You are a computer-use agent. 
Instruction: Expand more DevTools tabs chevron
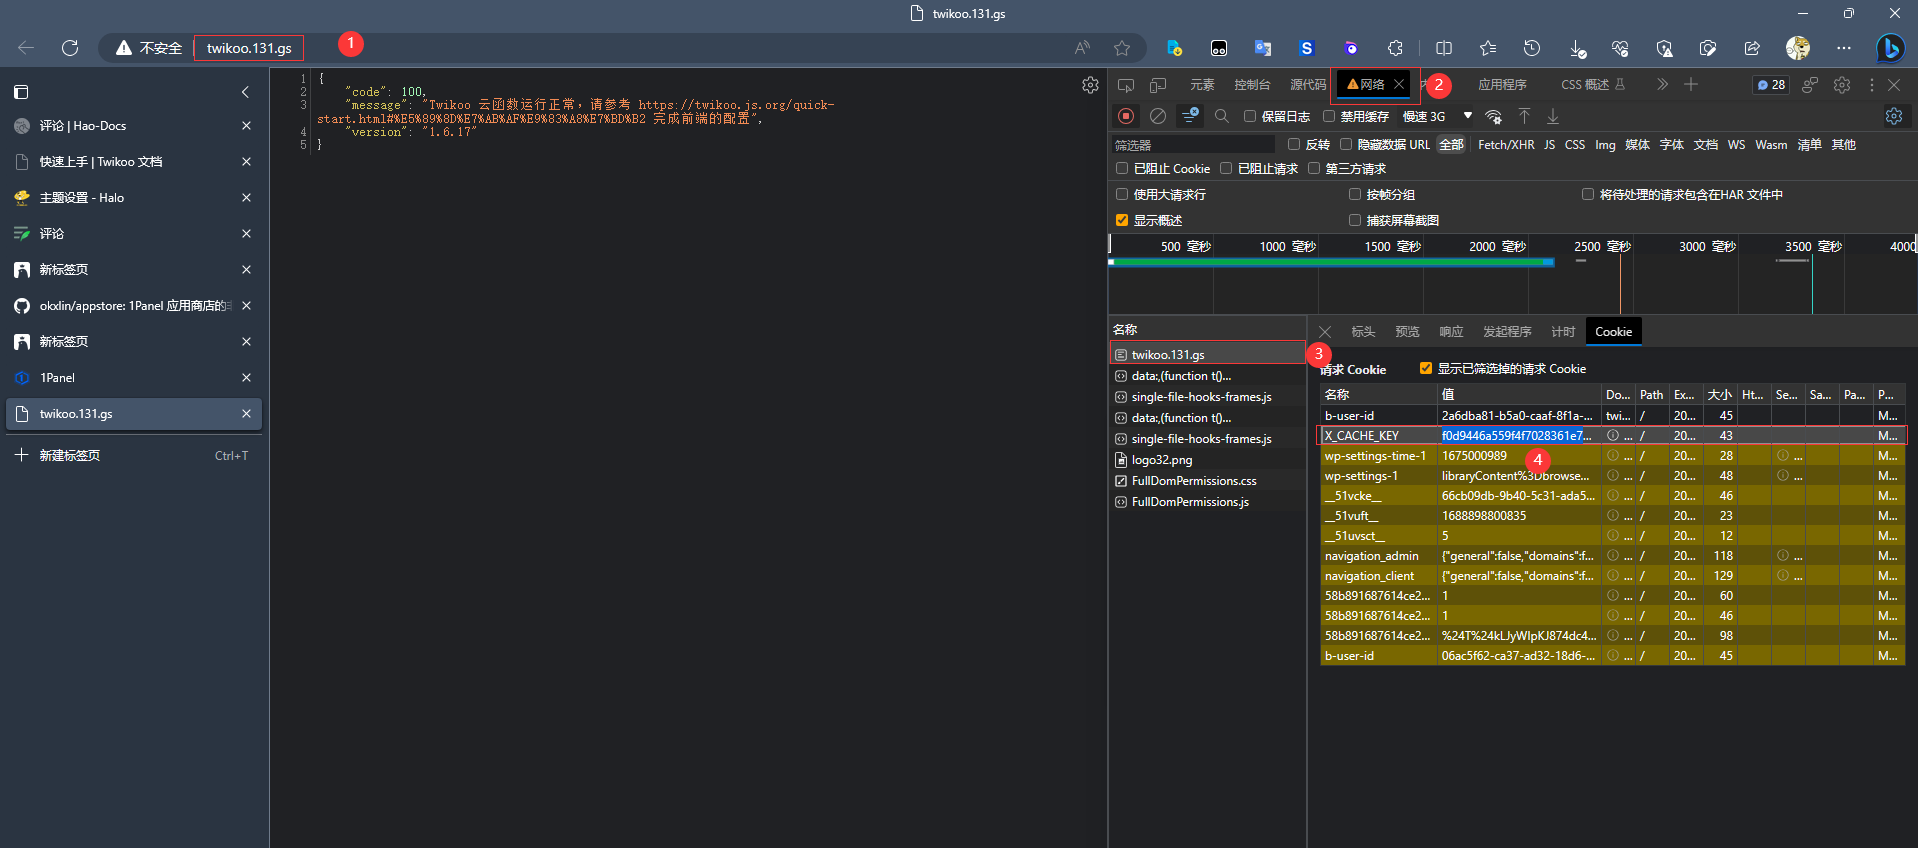coord(1662,85)
